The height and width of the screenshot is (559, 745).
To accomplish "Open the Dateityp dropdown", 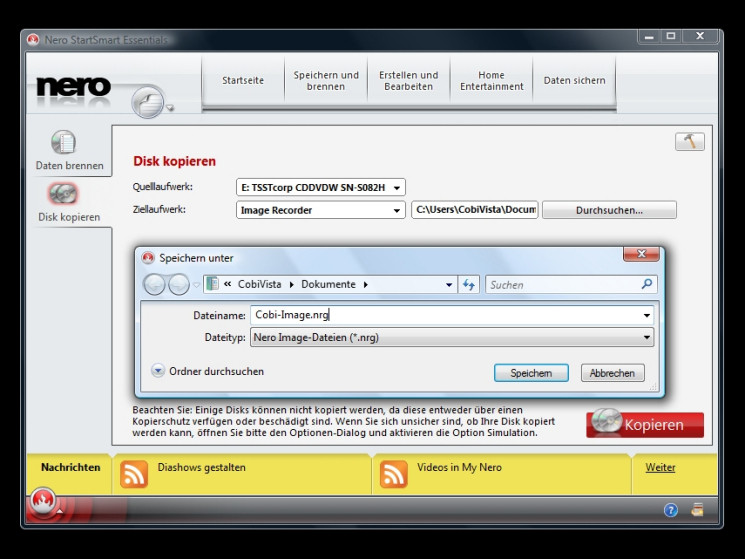I will coord(647,338).
